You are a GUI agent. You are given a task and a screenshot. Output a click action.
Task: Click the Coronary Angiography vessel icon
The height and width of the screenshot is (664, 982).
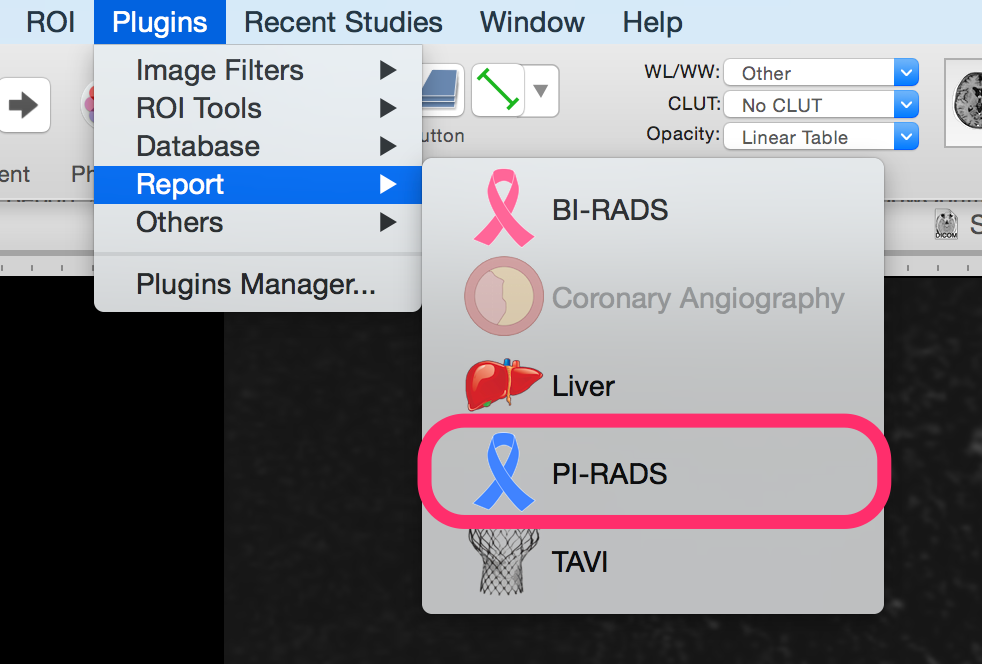click(x=504, y=296)
